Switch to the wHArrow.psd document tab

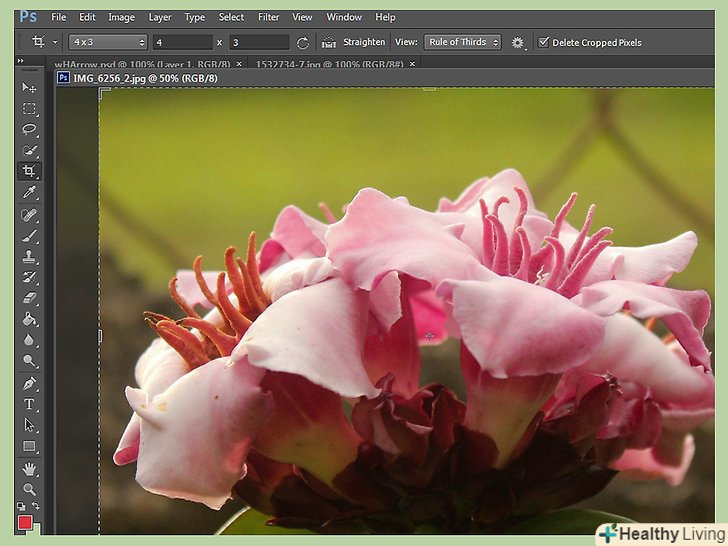tap(142, 63)
